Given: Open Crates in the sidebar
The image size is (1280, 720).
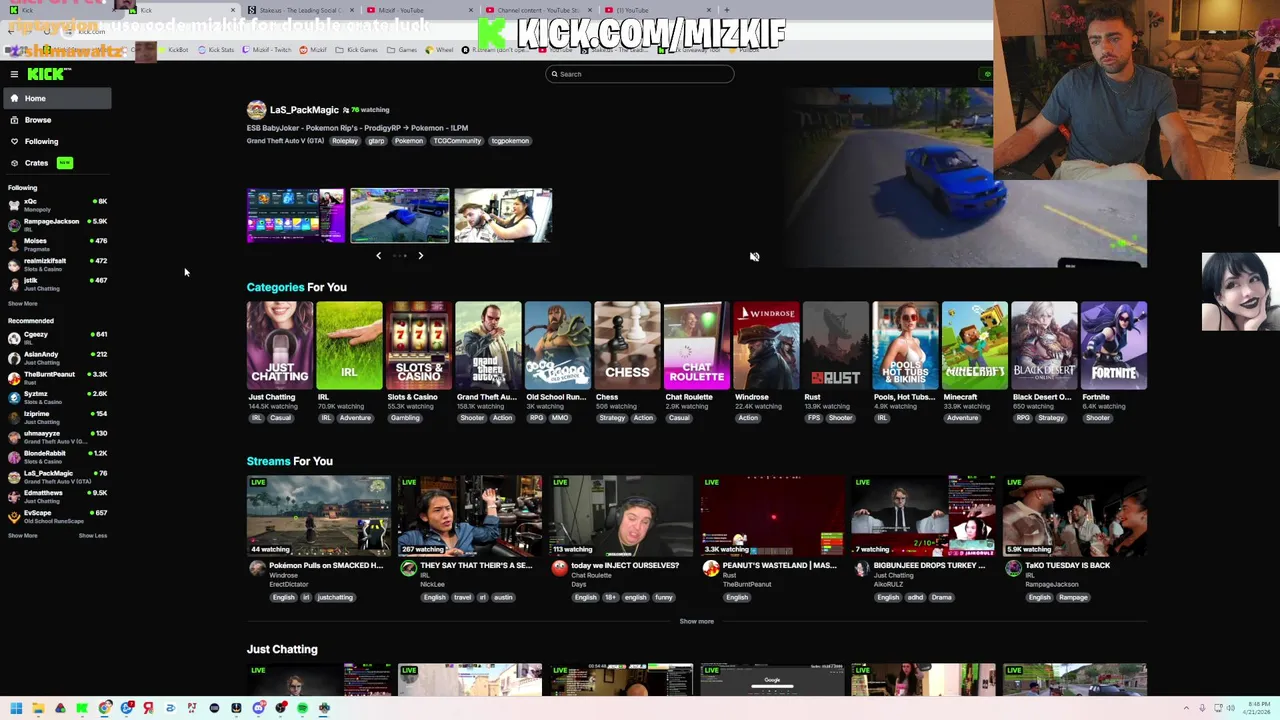Looking at the screenshot, I should [56, 163].
